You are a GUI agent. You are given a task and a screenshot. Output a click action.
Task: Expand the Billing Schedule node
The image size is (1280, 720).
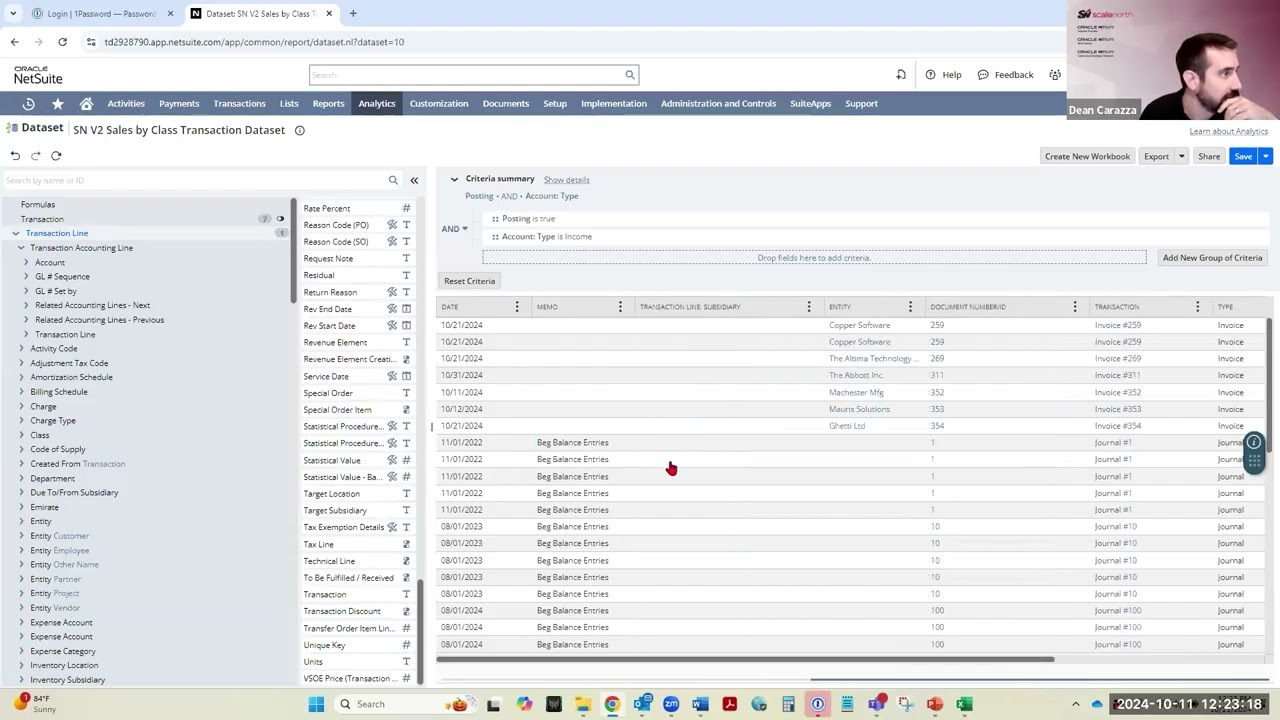[21, 392]
